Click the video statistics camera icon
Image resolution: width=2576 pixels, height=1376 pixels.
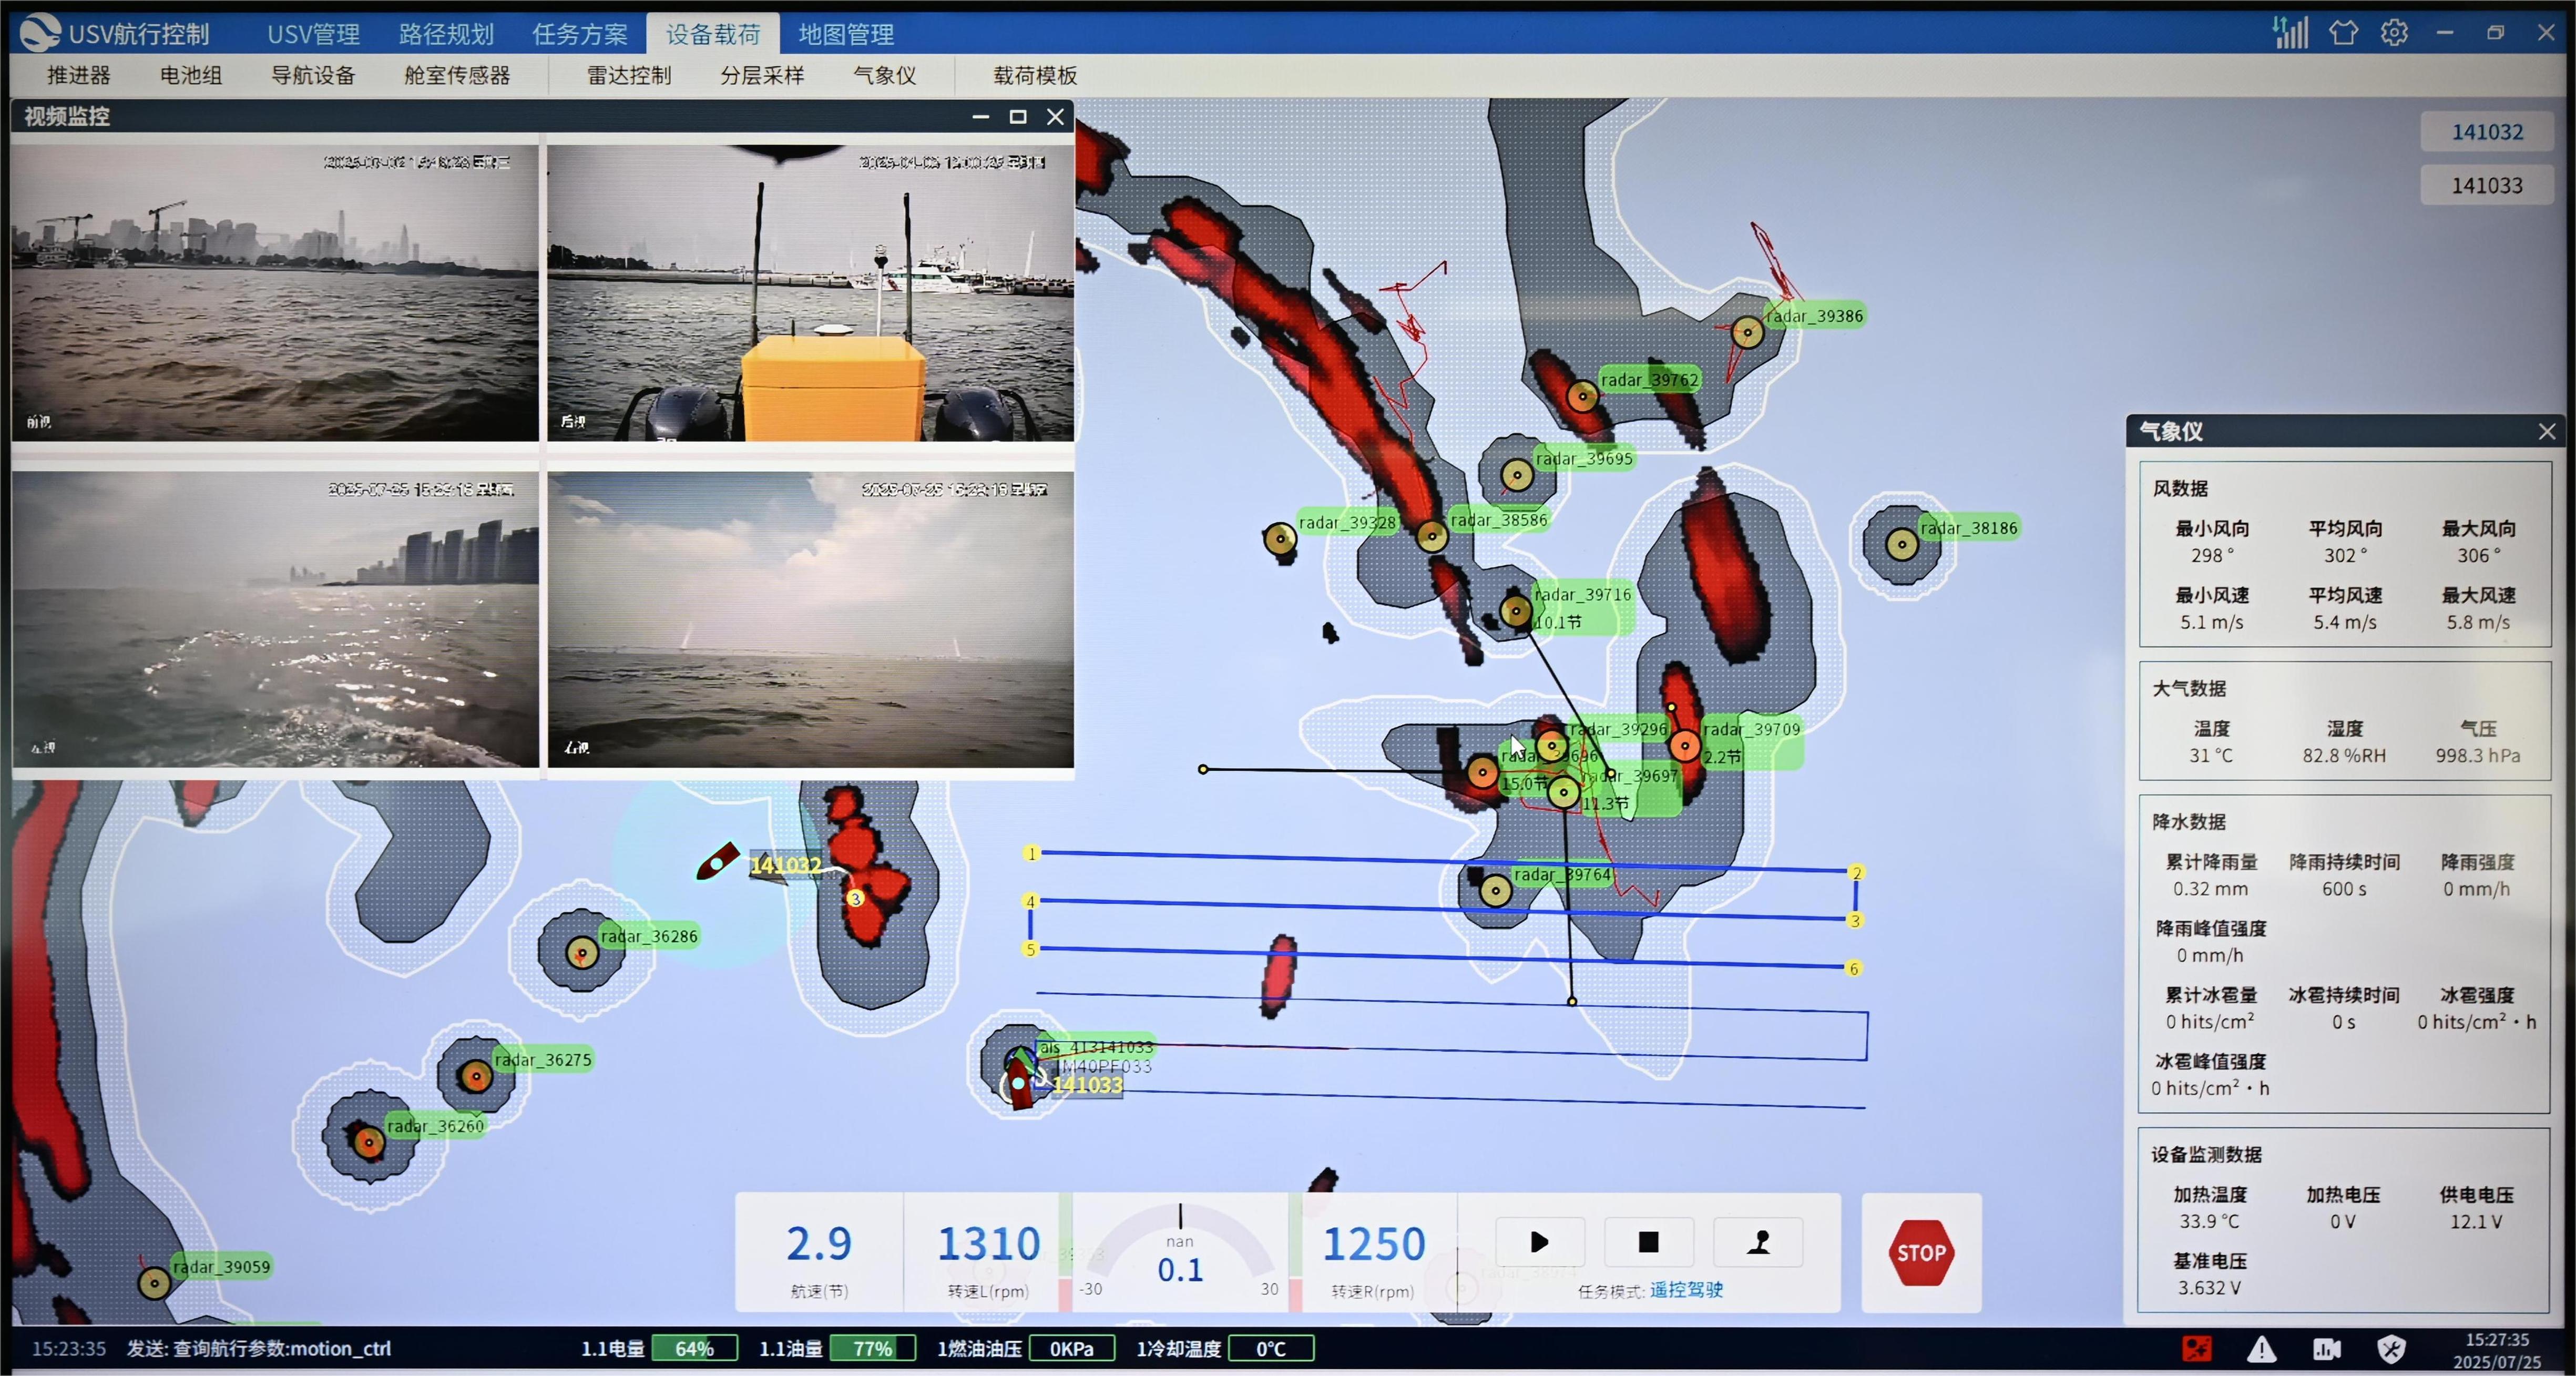[2326, 1349]
